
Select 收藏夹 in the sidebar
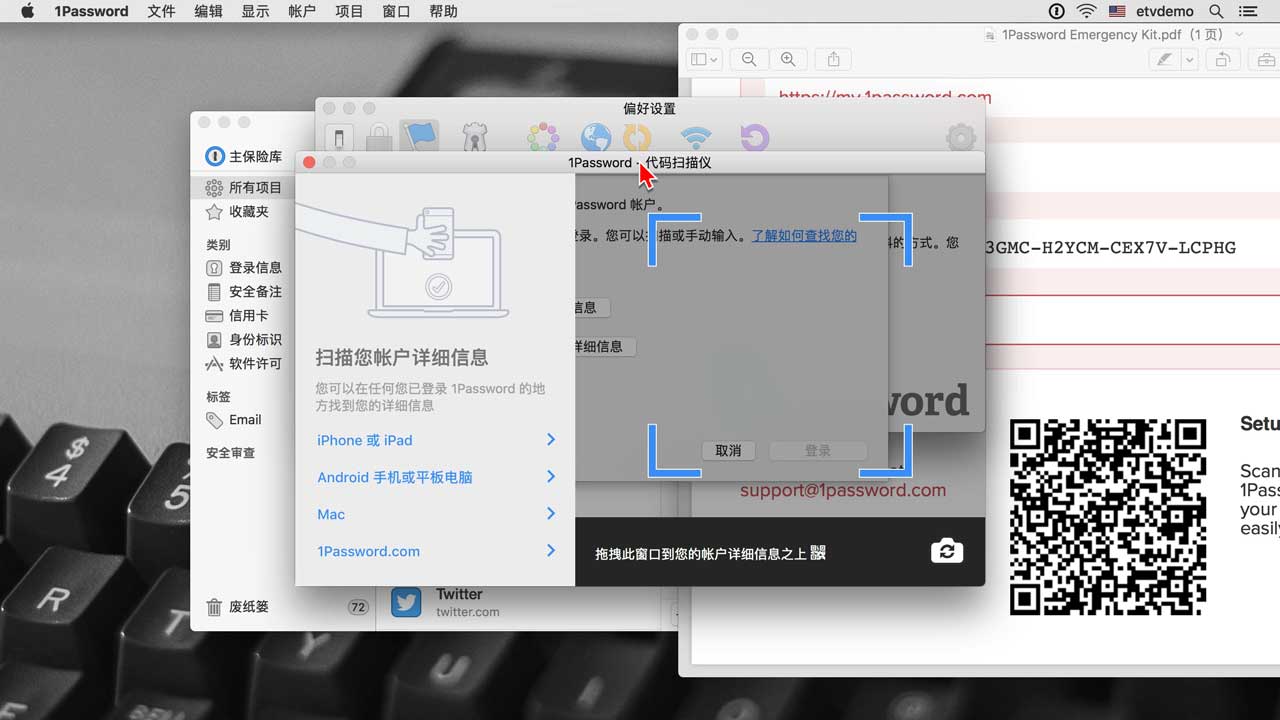pyautogui.click(x=249, y=212)
